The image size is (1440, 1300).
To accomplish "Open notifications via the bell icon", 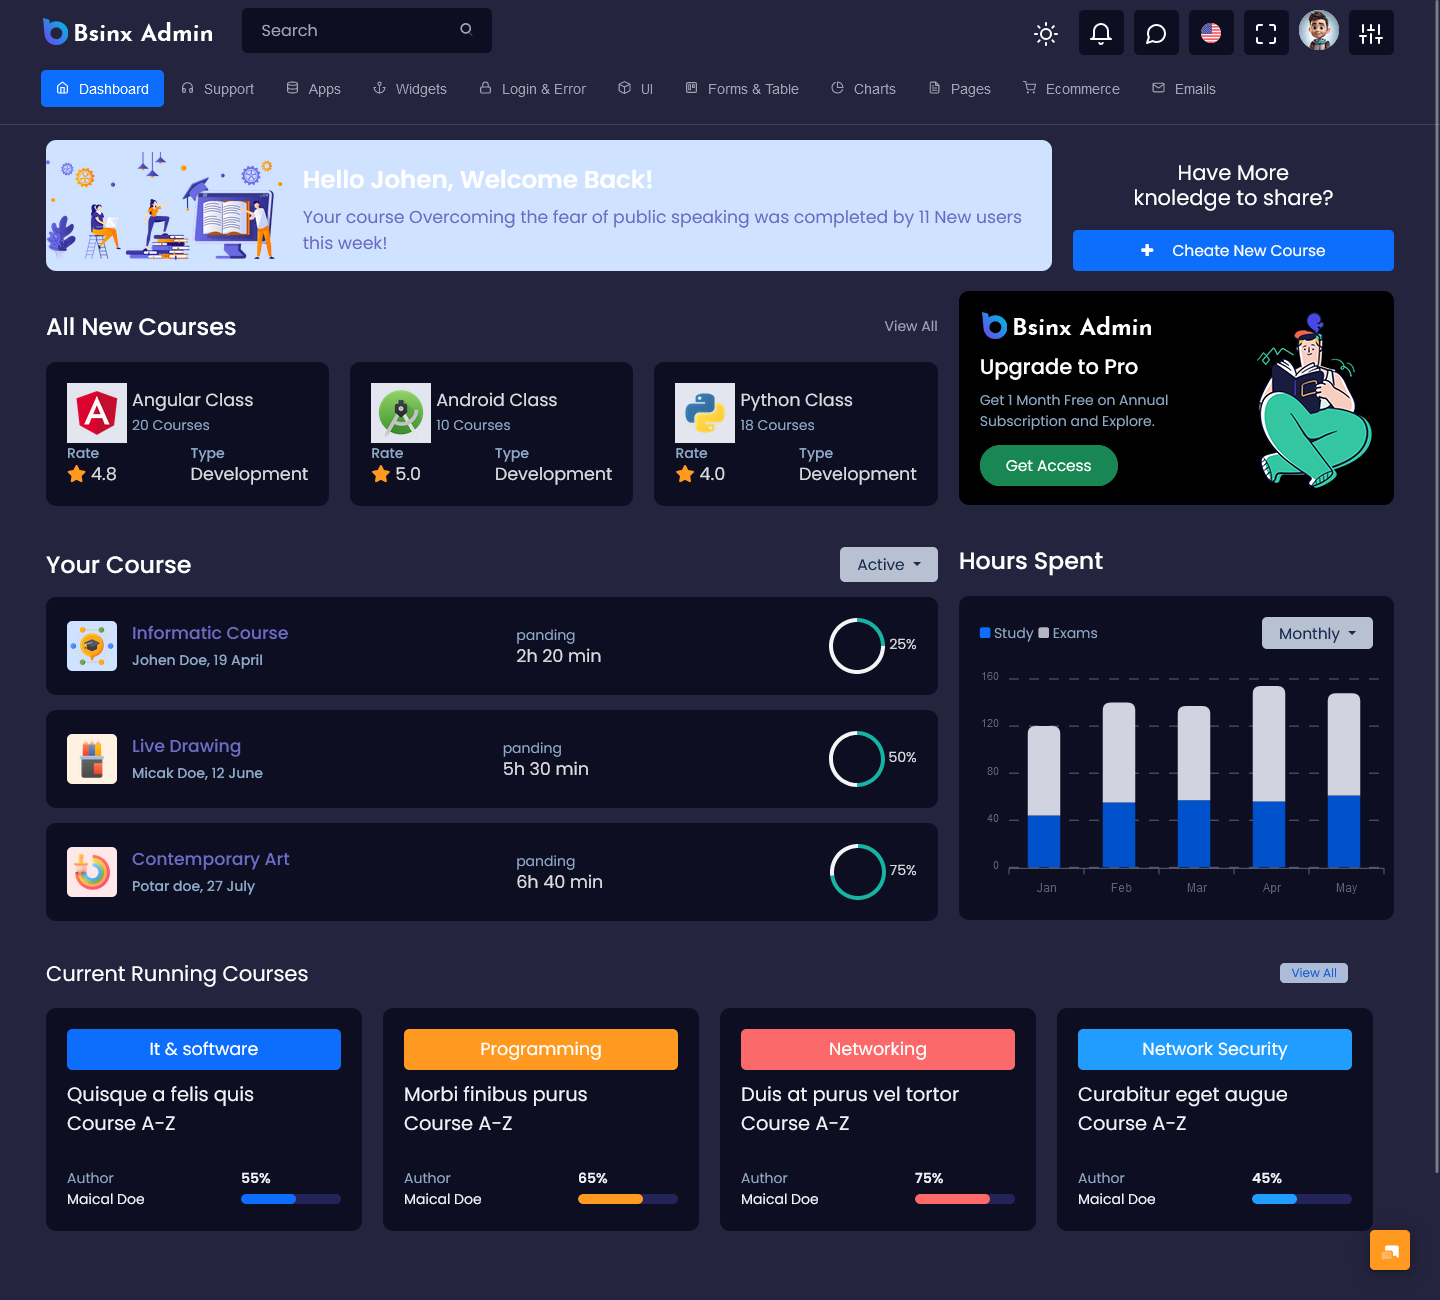I will point(1100,33).
